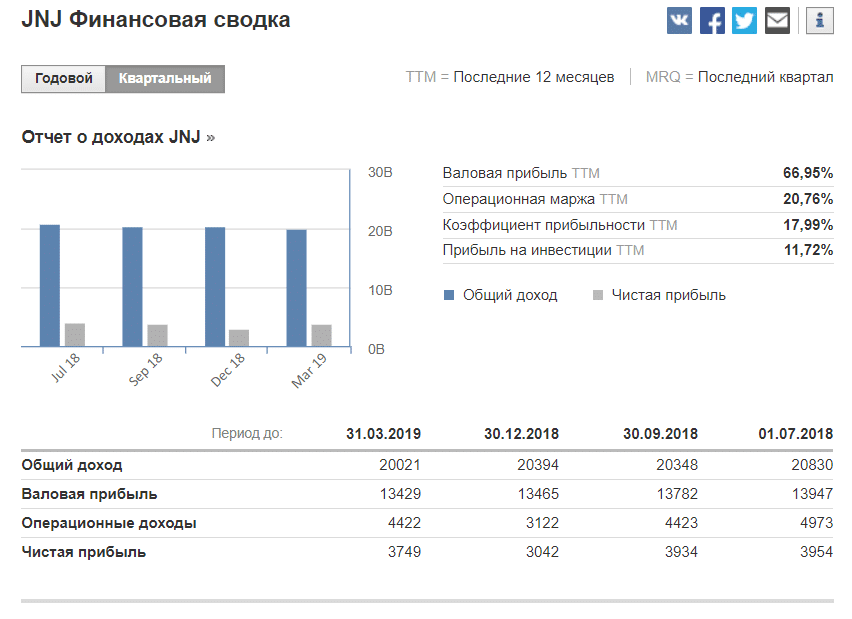This screenshot has width=852, height=619.
Task: Click the 66,95% gross margin value
Action: pos(808,173)
